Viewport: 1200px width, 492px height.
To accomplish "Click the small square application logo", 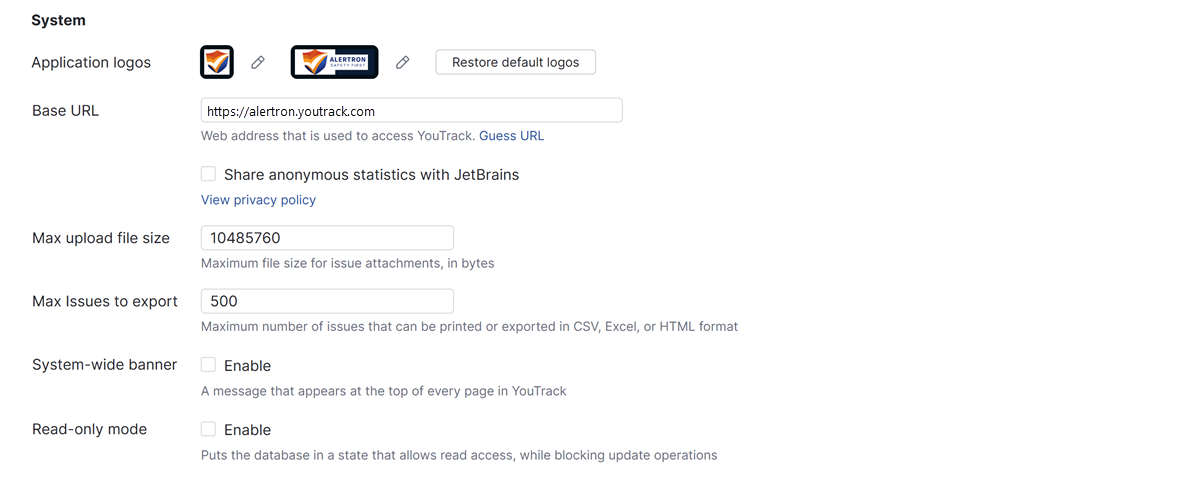I will tap(217, 62).
